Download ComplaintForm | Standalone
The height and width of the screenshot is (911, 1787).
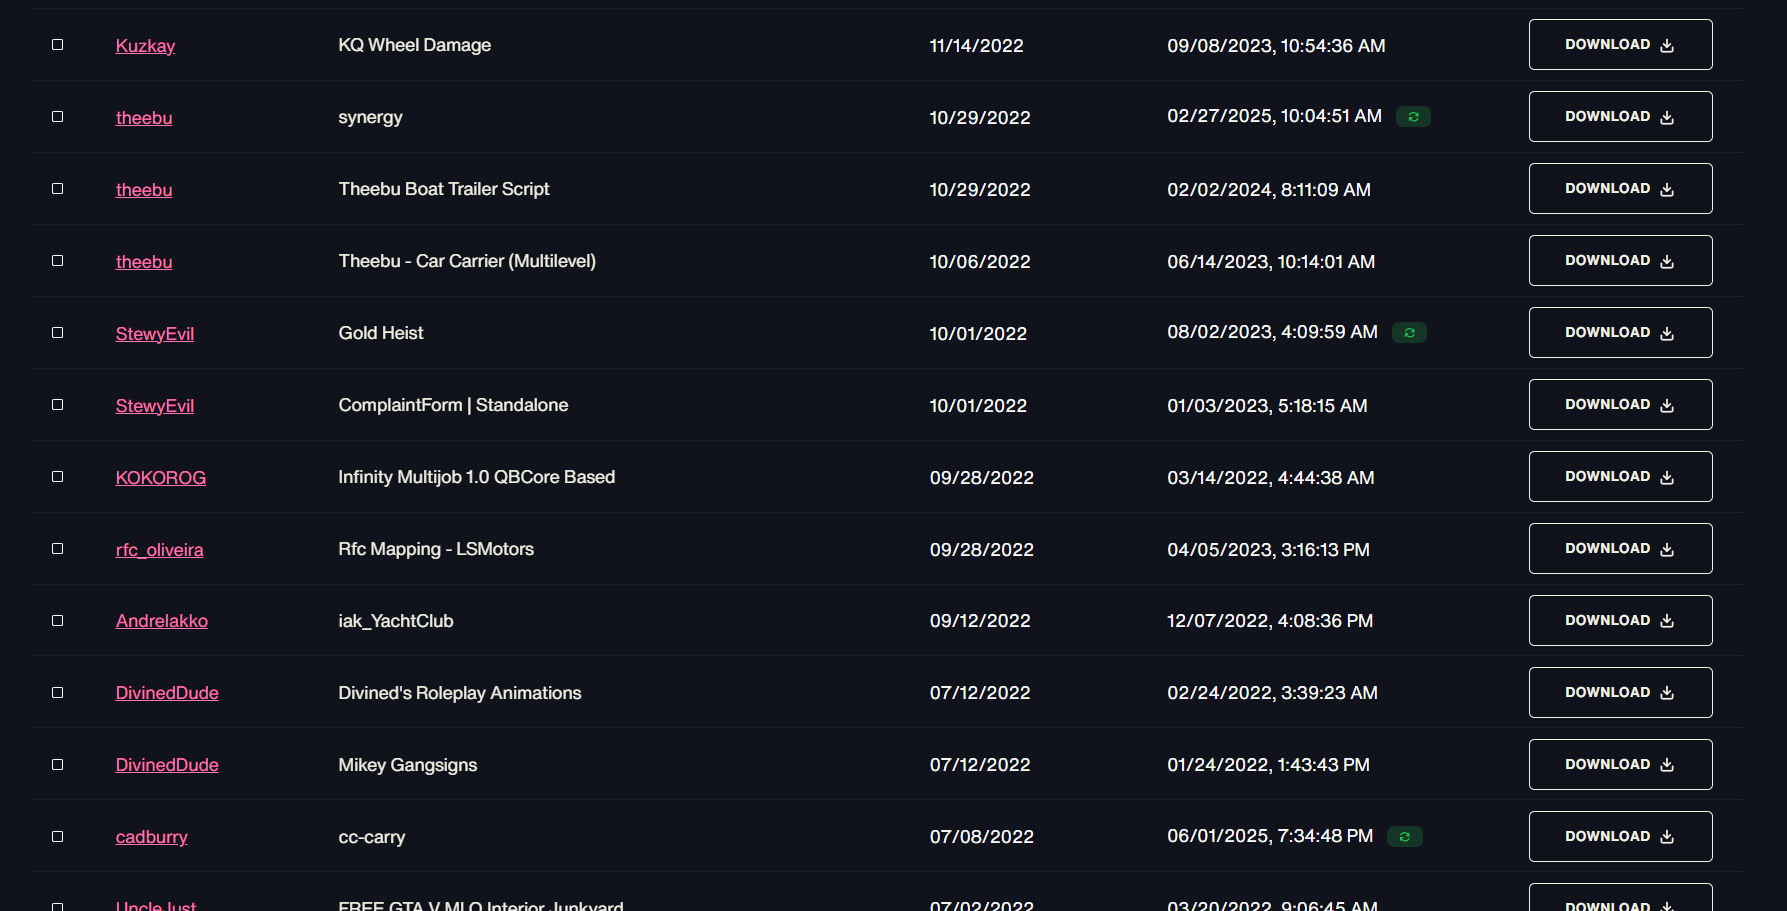1620,405
